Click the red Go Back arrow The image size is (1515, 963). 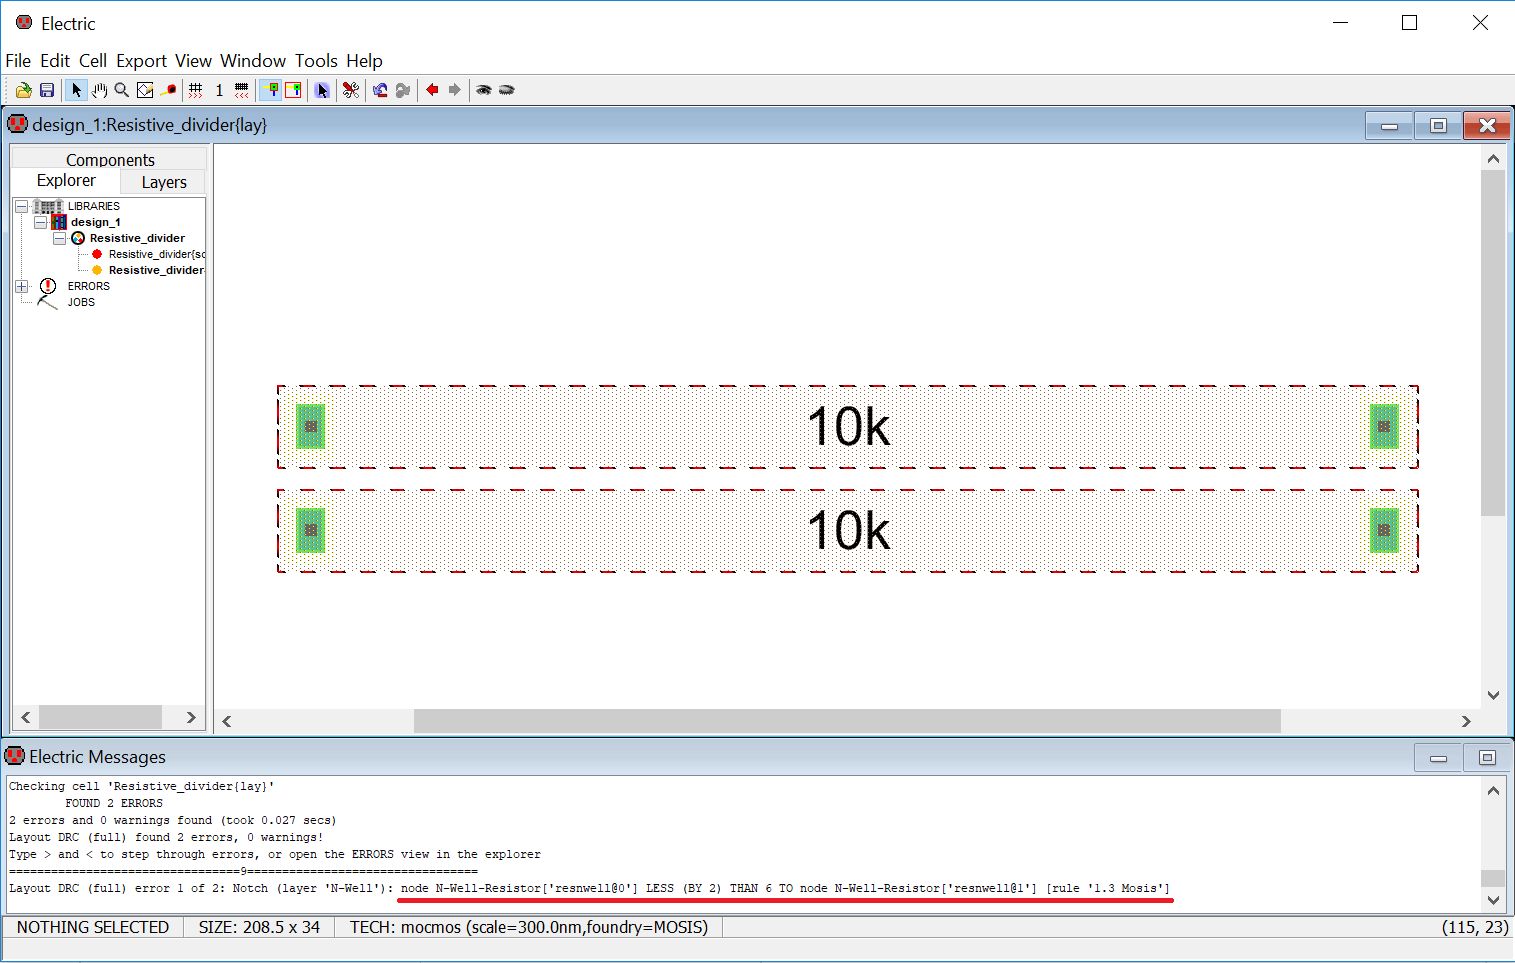(432, 90)
